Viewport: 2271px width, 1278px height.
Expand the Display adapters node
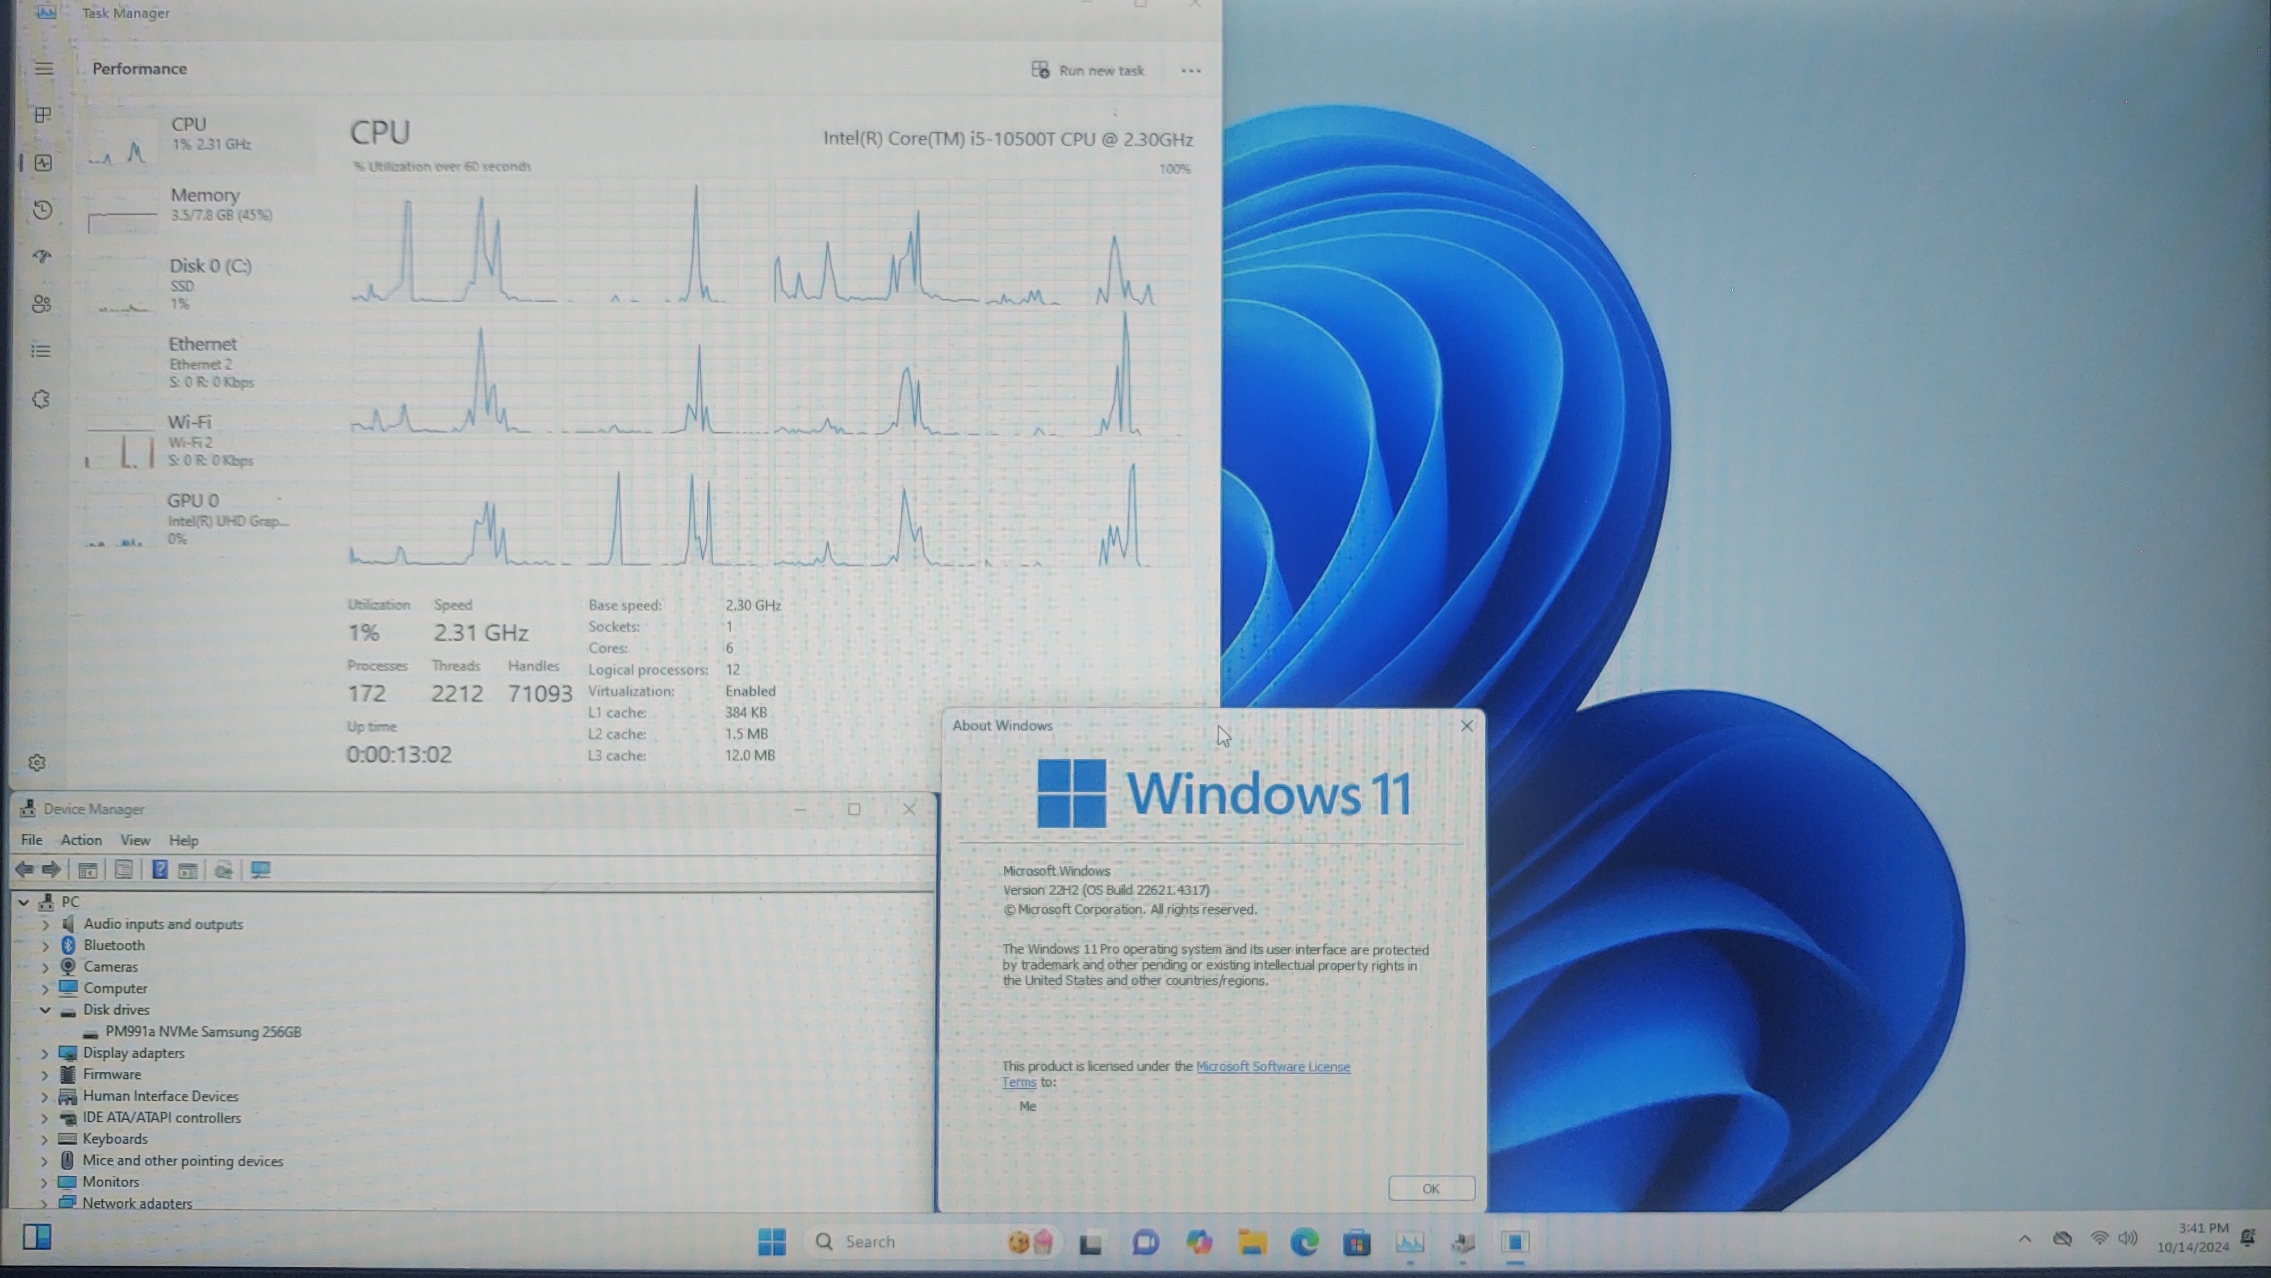click(x=45, y=1053)
